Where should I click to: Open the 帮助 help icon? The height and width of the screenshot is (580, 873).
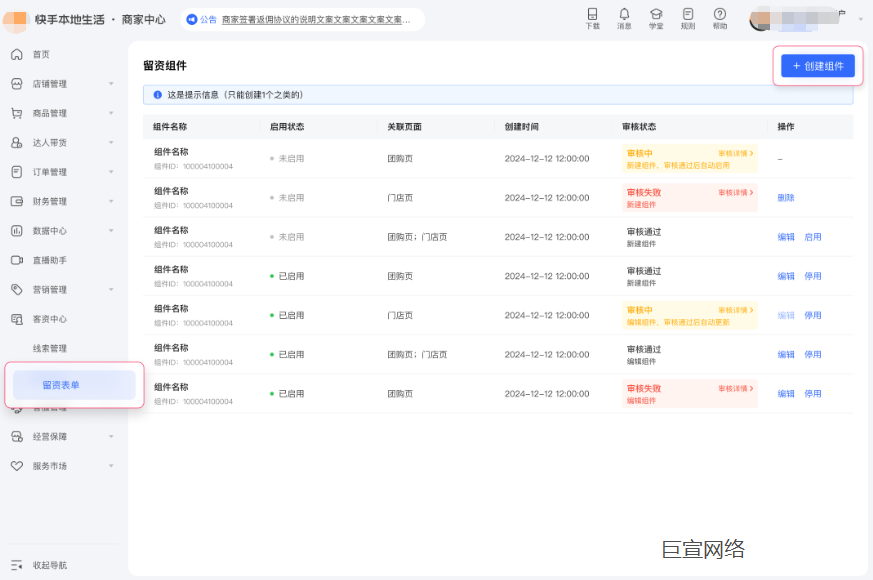click(x=720, y=15)
